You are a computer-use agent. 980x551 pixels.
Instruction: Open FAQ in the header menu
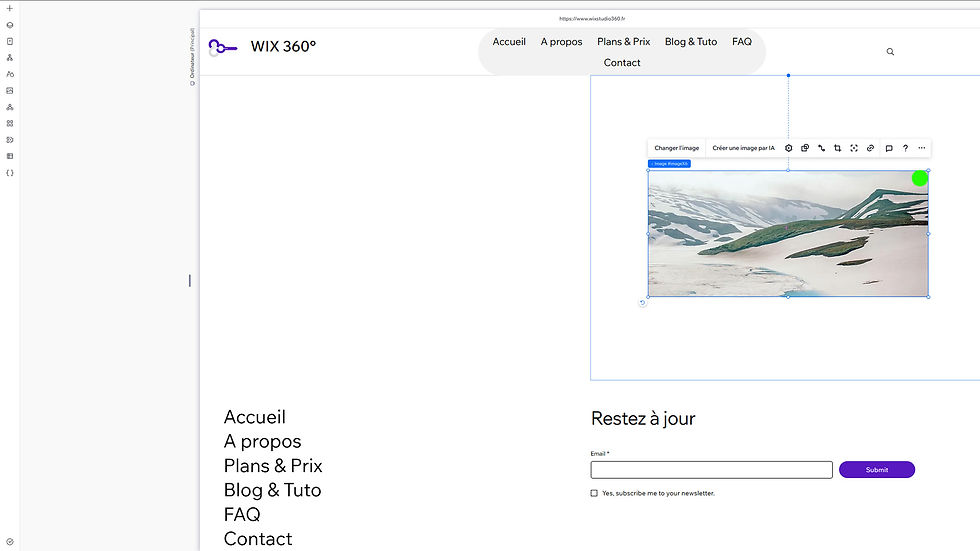[742, 42]
